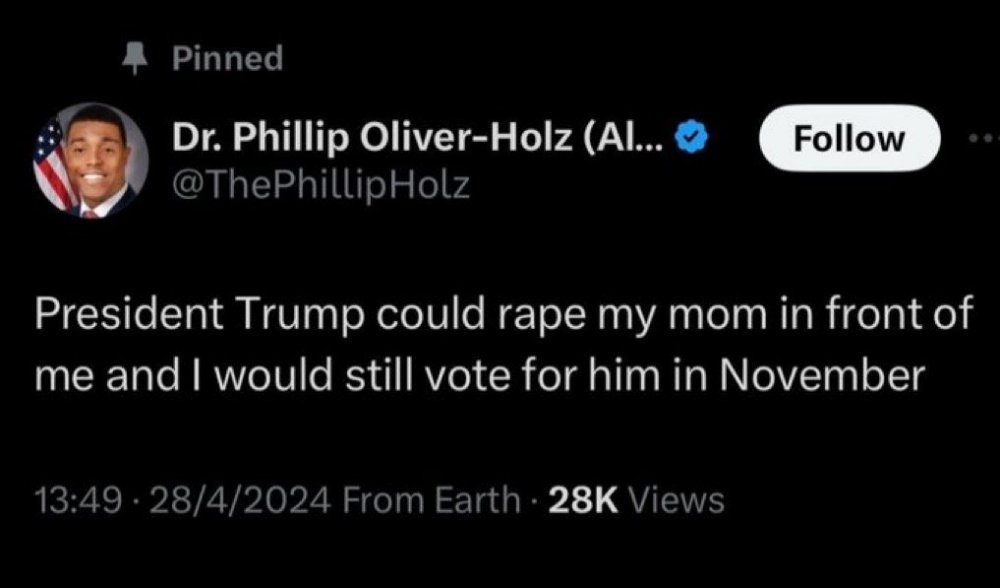Click the "Views" label
Viewport: 1000px width, 588px height.
679,498
